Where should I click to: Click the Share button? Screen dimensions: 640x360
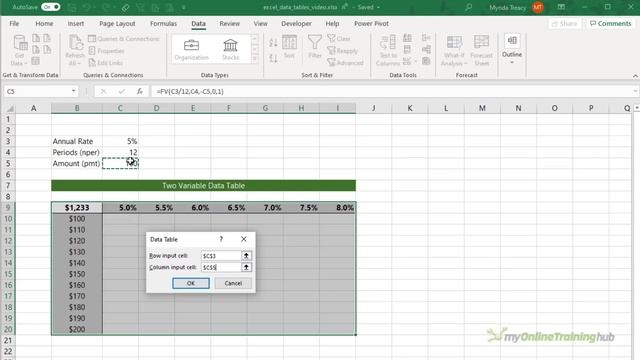(565, 24)
